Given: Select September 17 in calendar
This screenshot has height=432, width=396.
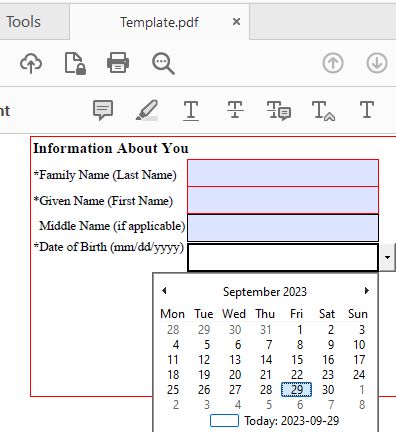Looking at the screenshot, I should [359, 360].
